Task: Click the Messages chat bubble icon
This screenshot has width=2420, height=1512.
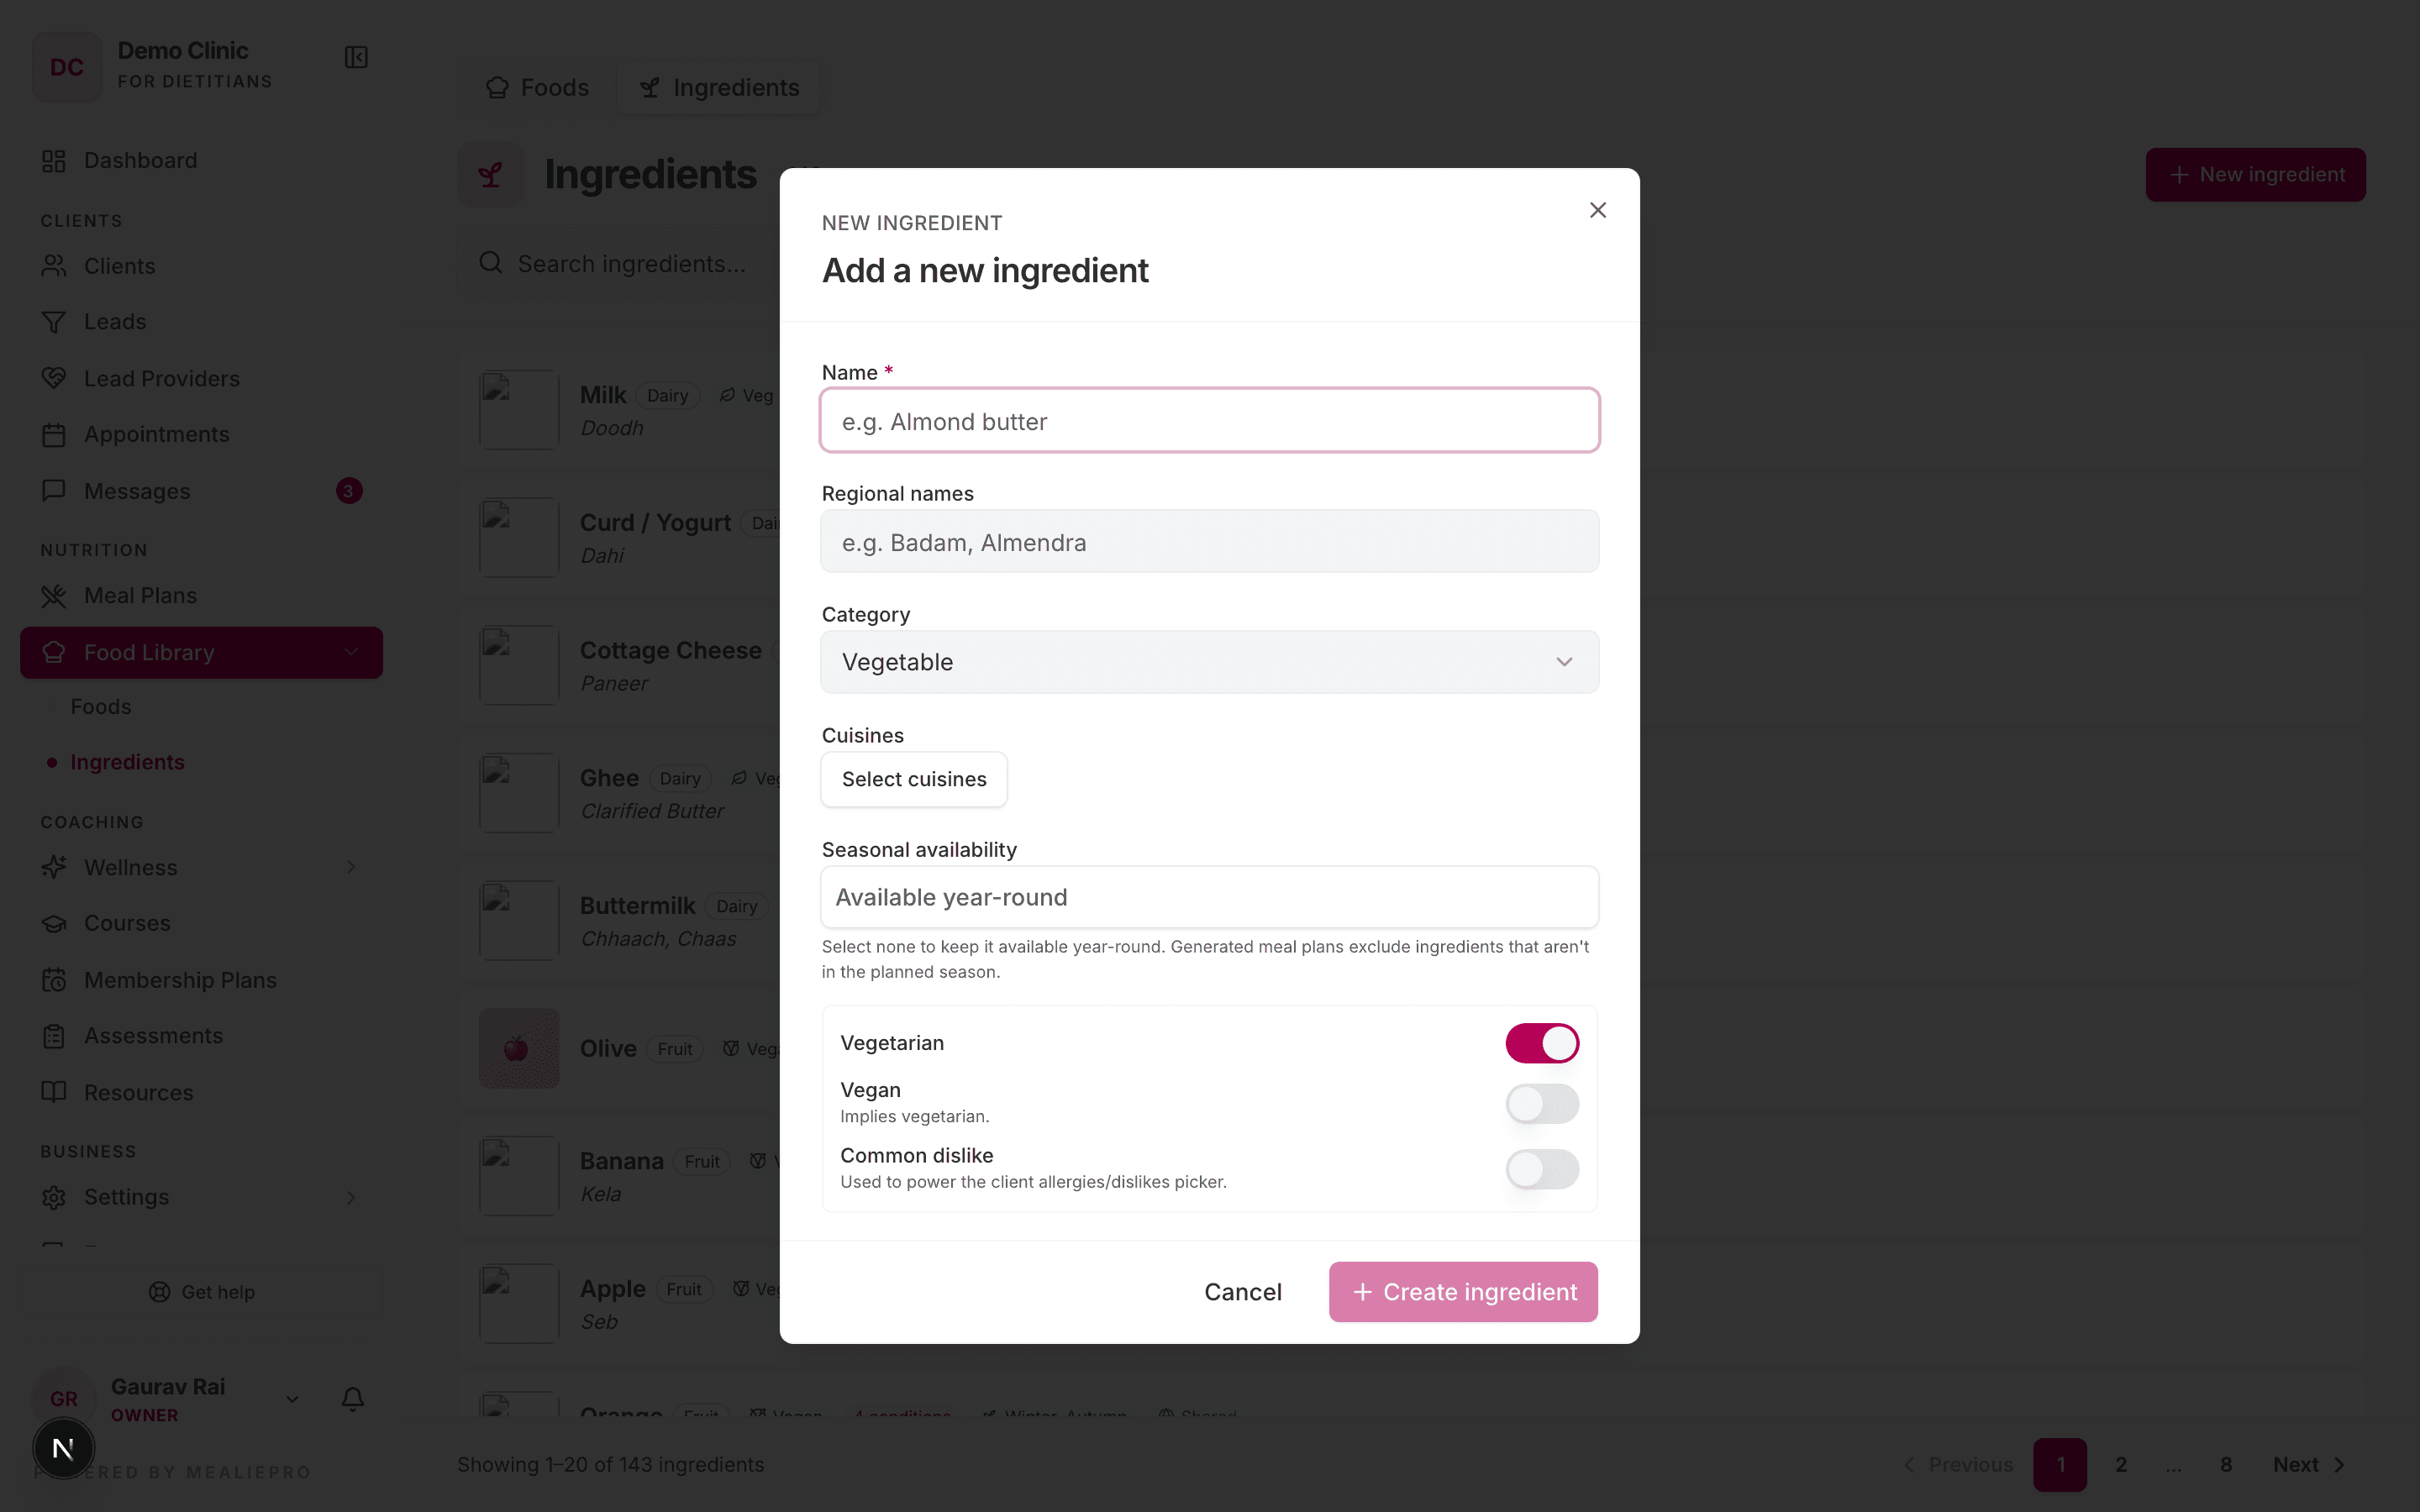Action: [x=54, y=491]
